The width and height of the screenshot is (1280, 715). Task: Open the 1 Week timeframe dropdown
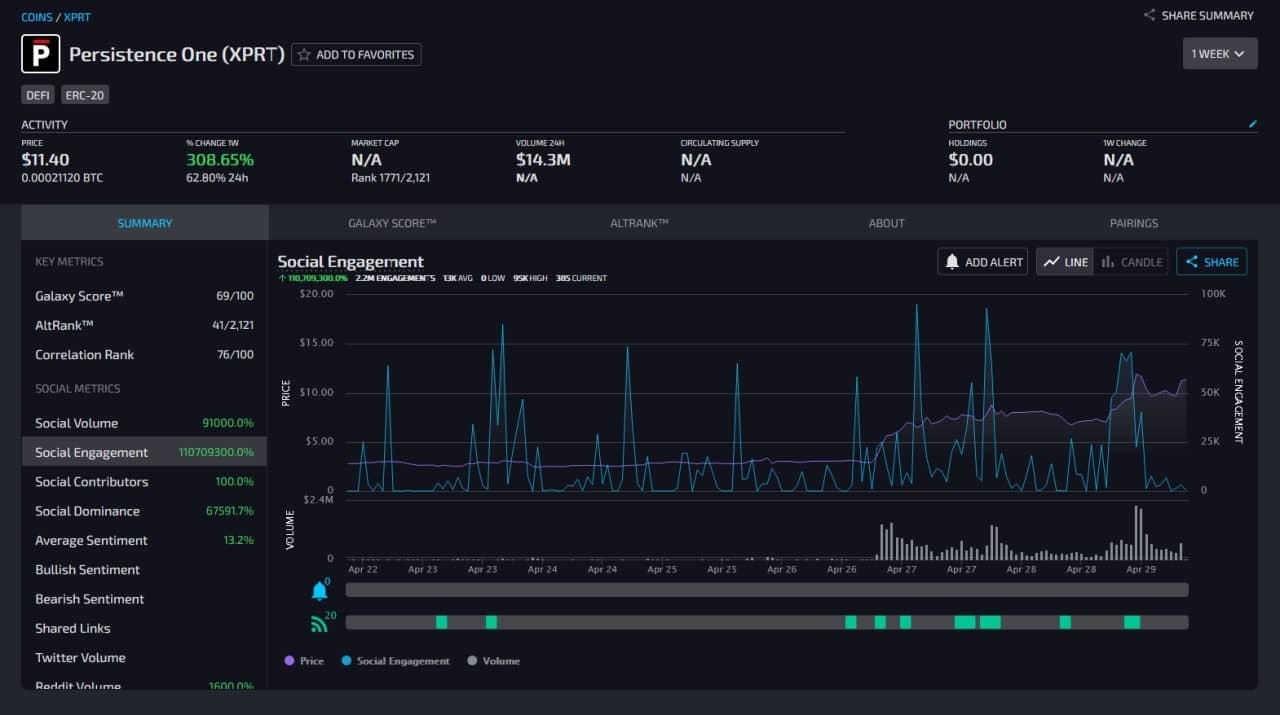click(1220, 54)
